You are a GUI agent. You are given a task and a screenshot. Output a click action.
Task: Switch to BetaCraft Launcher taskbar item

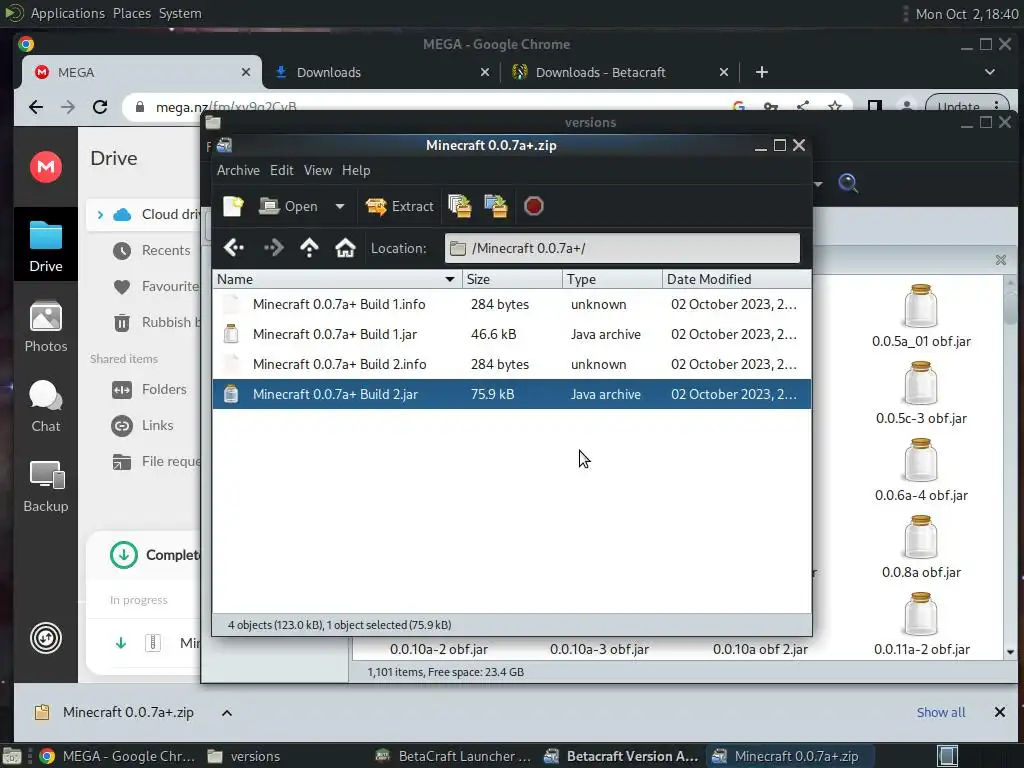click(x=454, y=756)
